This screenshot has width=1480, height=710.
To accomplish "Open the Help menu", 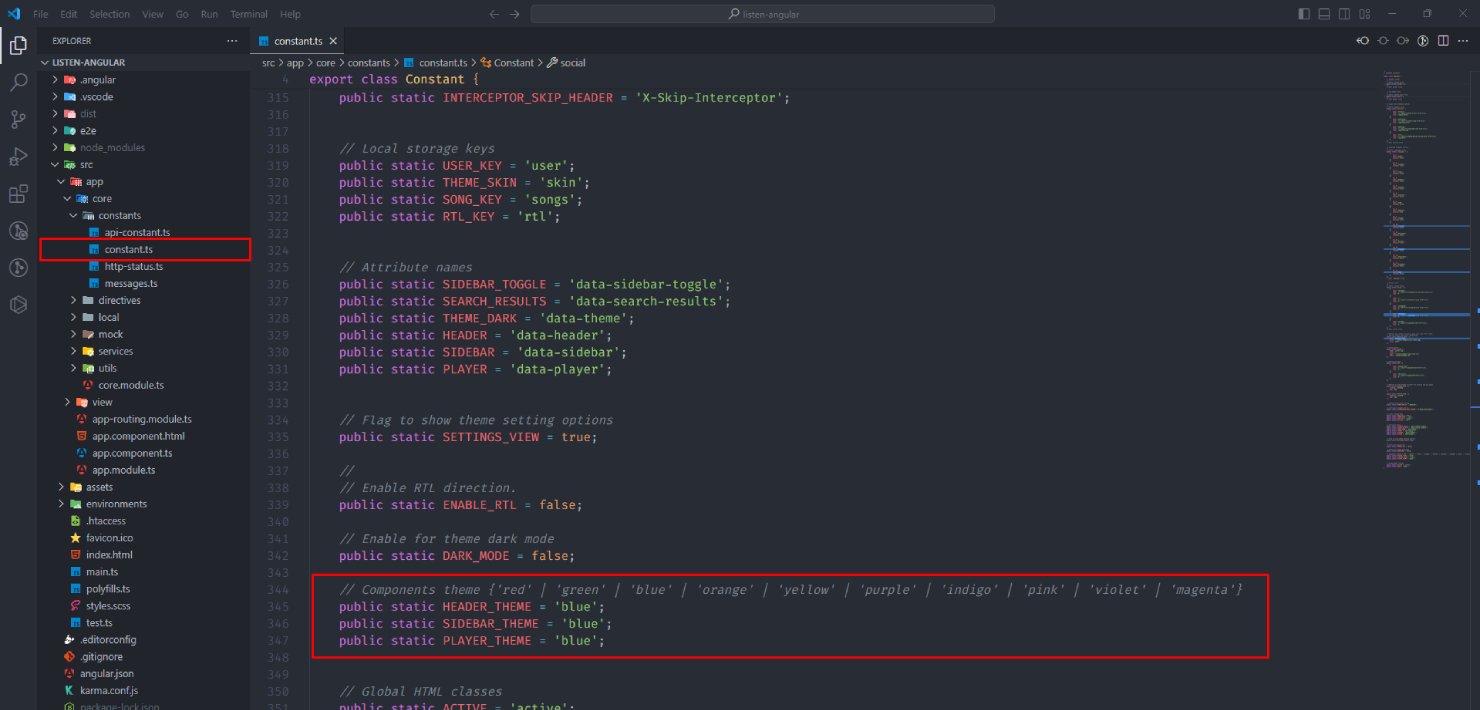I will [x=290, y=14].
